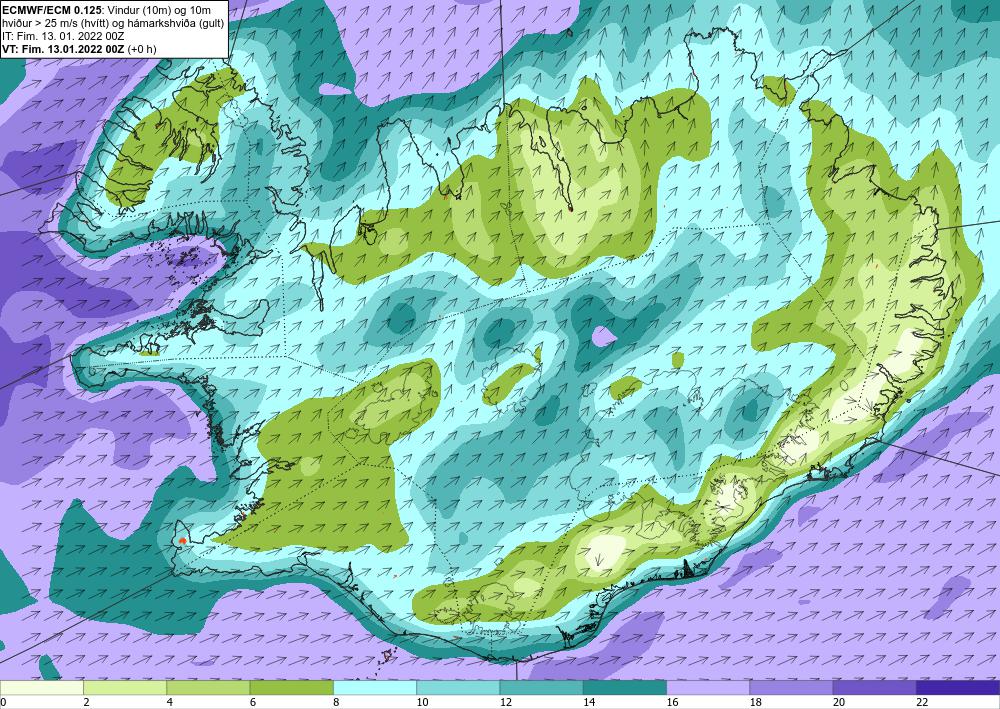Image resolution: width=1000 pixels, height=709 pixels.
Task: Click the "VT: Fim. 13.01.2022 00Z" valid time
Action: pyautogui.click(x=64, y=49)
